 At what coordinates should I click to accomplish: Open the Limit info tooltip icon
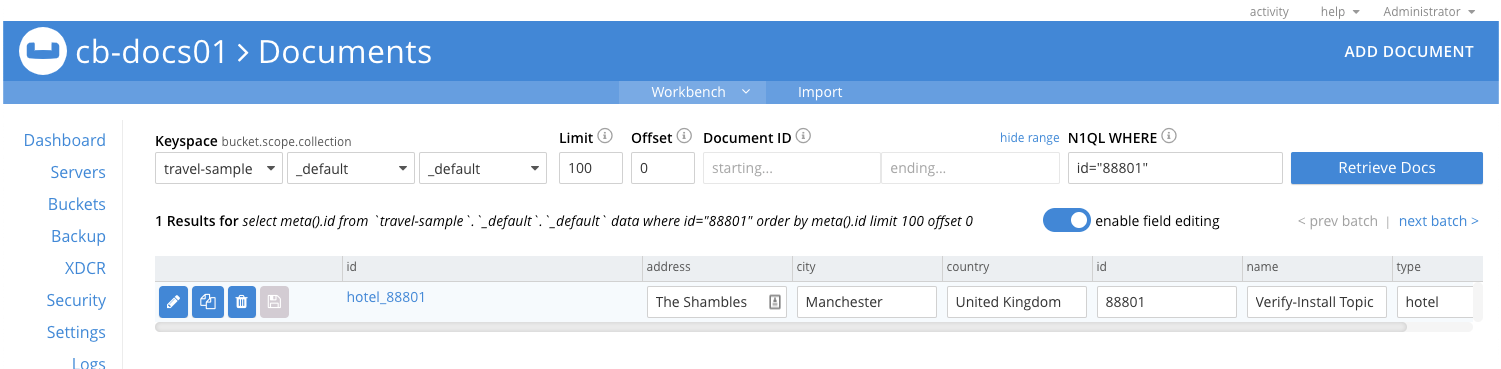click(605, 136)
